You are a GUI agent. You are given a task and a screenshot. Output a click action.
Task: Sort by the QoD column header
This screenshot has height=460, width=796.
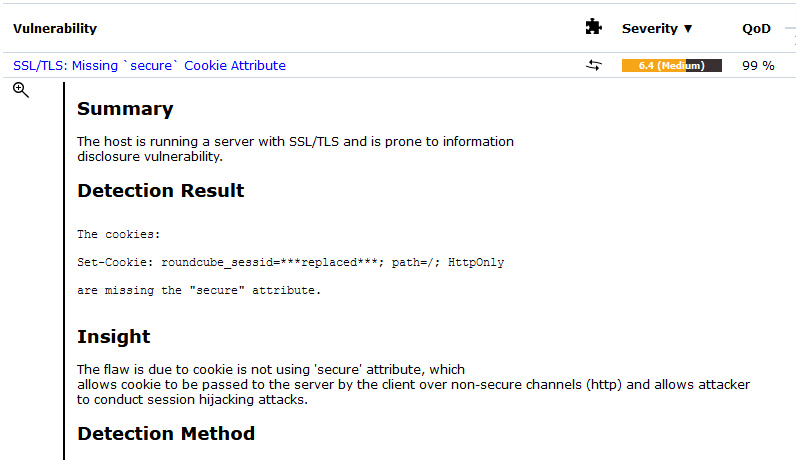tap(756, 28)
